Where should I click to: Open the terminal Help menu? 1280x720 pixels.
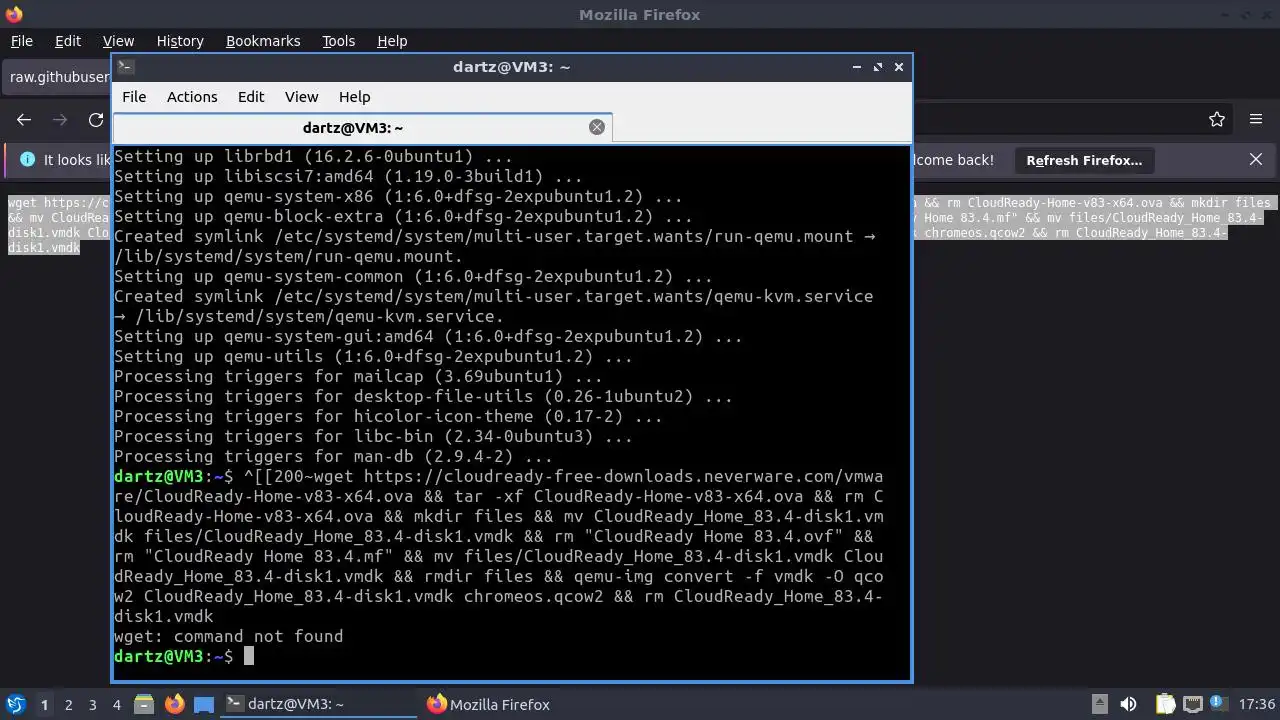pyautogui.click(x=354, y=97)
